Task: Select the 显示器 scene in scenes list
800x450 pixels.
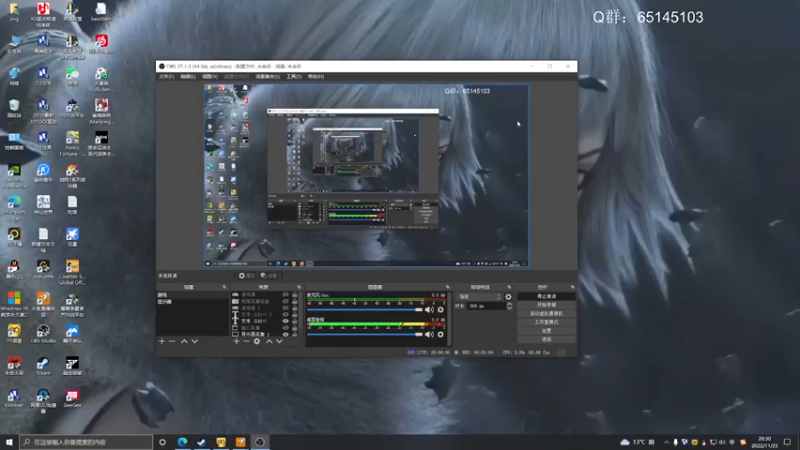Action: coord(192,302)
